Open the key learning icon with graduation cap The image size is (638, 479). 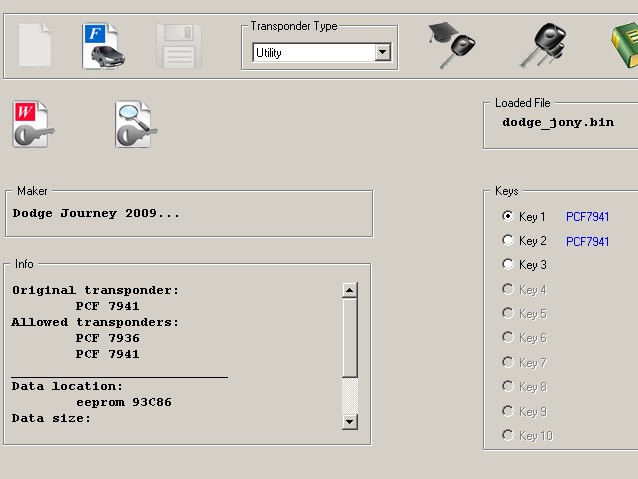pyautogui.click(x=452, y=45)
